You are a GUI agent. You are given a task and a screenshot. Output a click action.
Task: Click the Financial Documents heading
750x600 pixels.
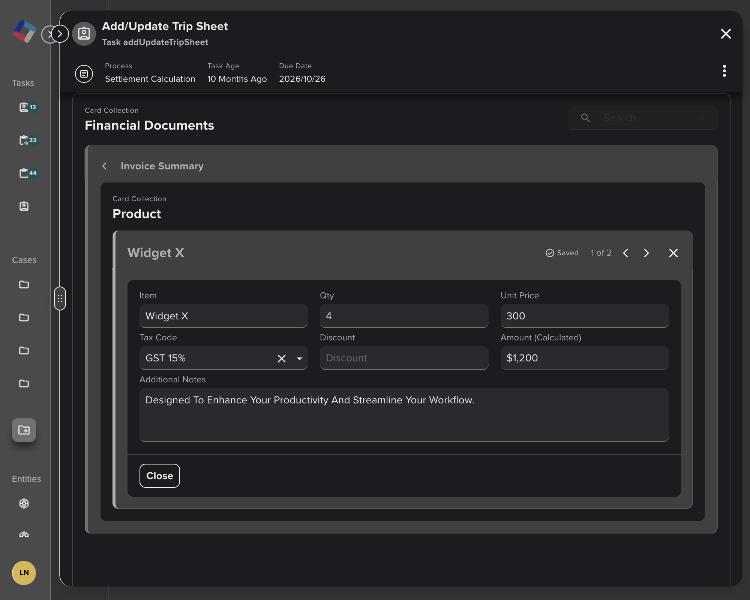(149, 125)
